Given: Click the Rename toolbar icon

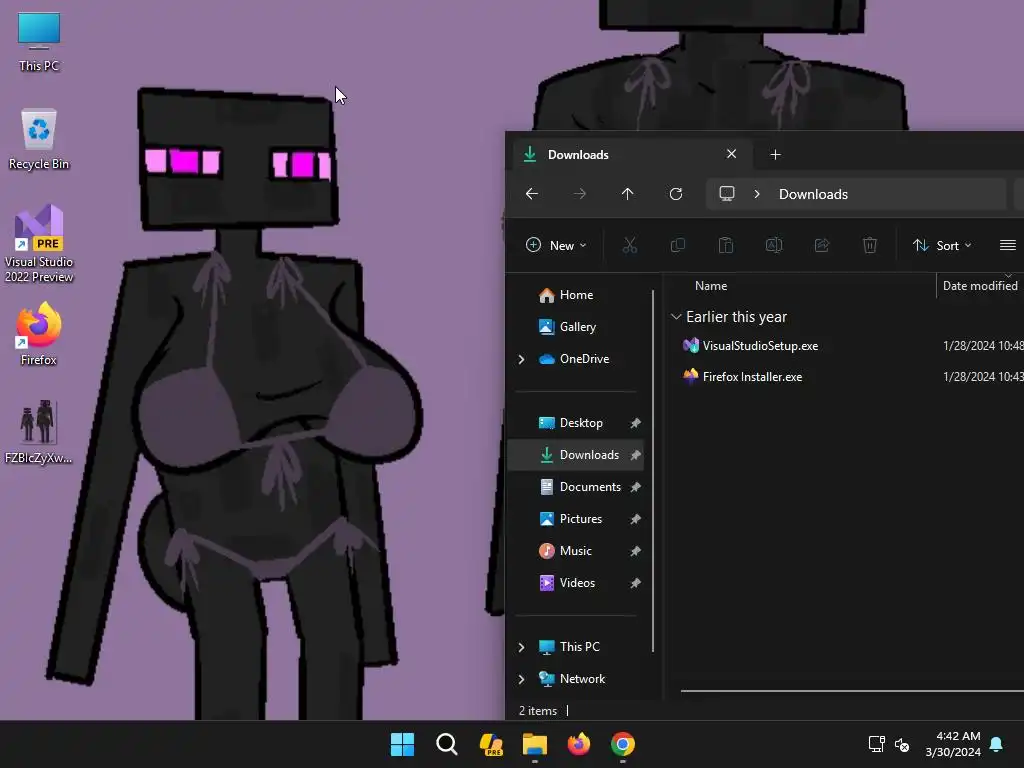Looking at the screenshot, I should [774, 246].
